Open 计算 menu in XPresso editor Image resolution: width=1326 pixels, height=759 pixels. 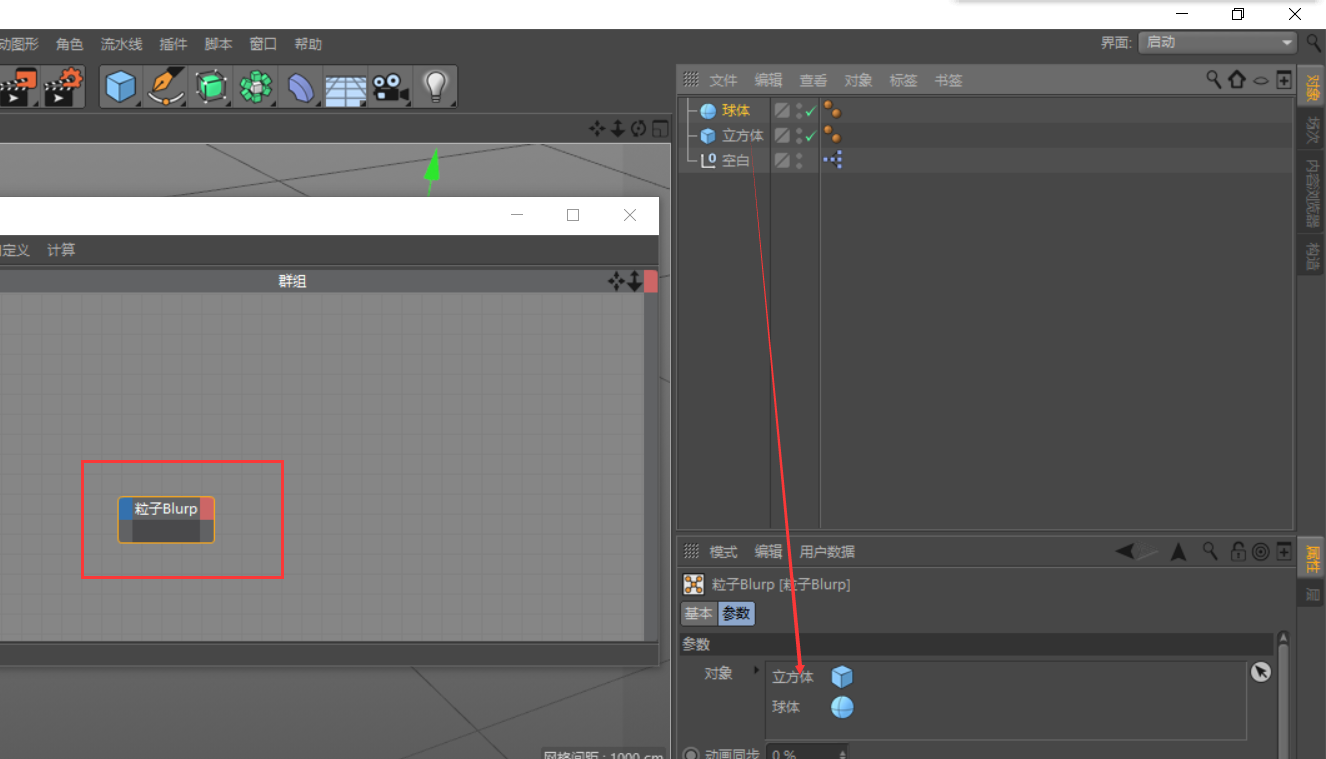click(61, 250)
